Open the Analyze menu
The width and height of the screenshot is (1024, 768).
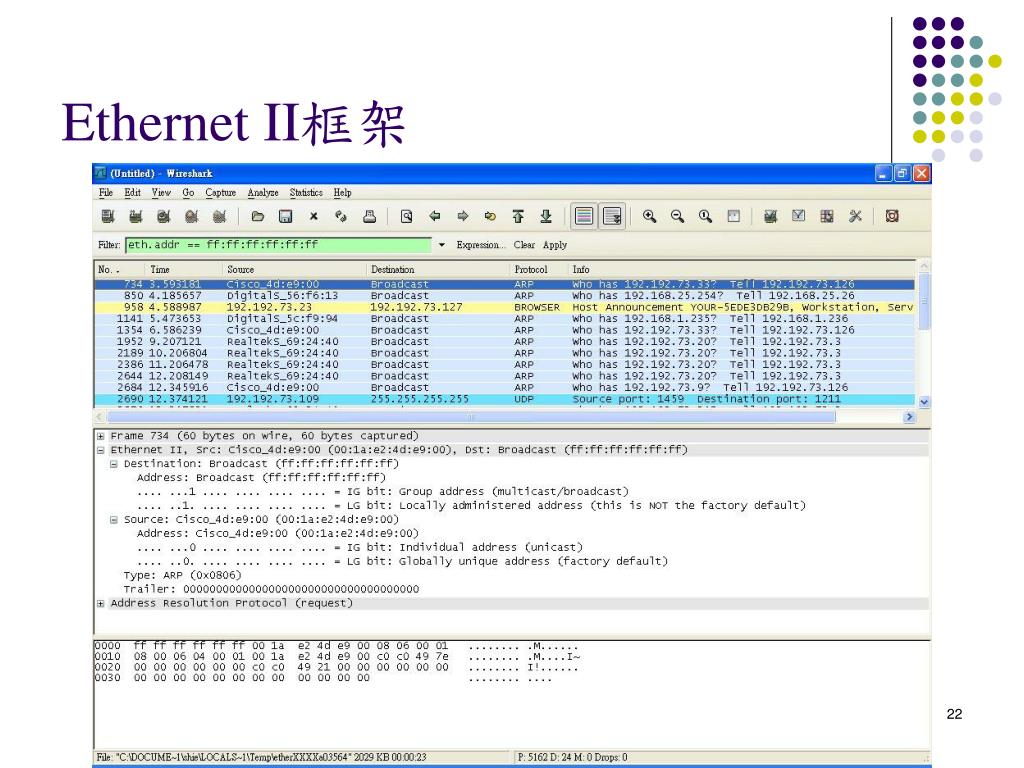point(263,193)
